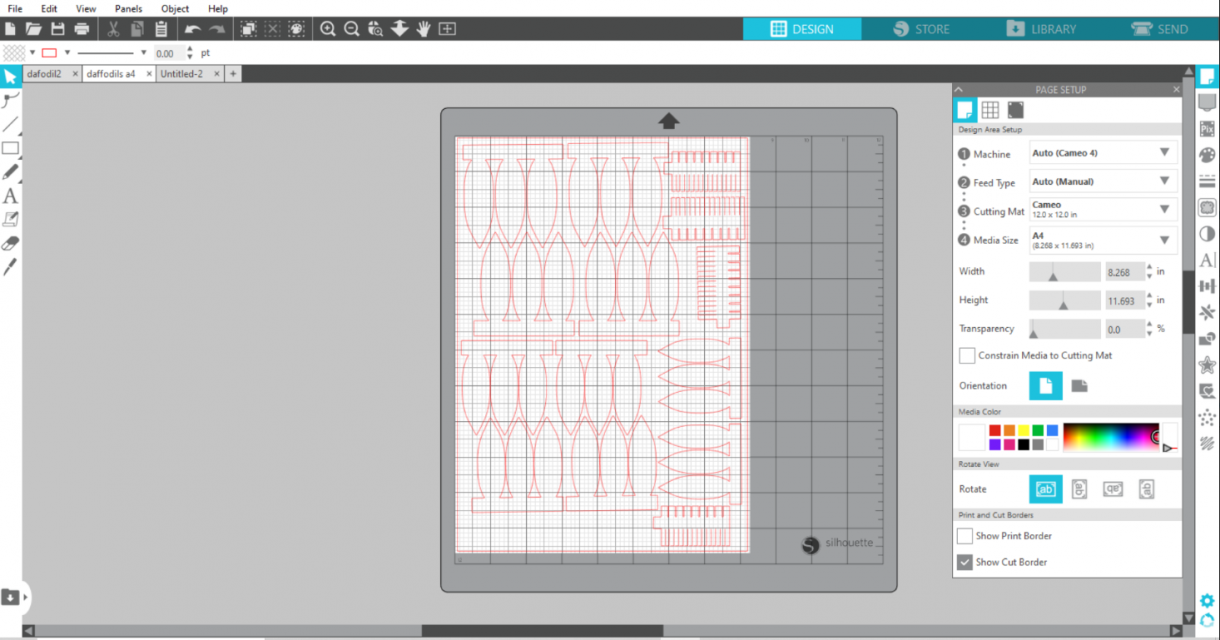Fit page to window icon

point(447,29)
